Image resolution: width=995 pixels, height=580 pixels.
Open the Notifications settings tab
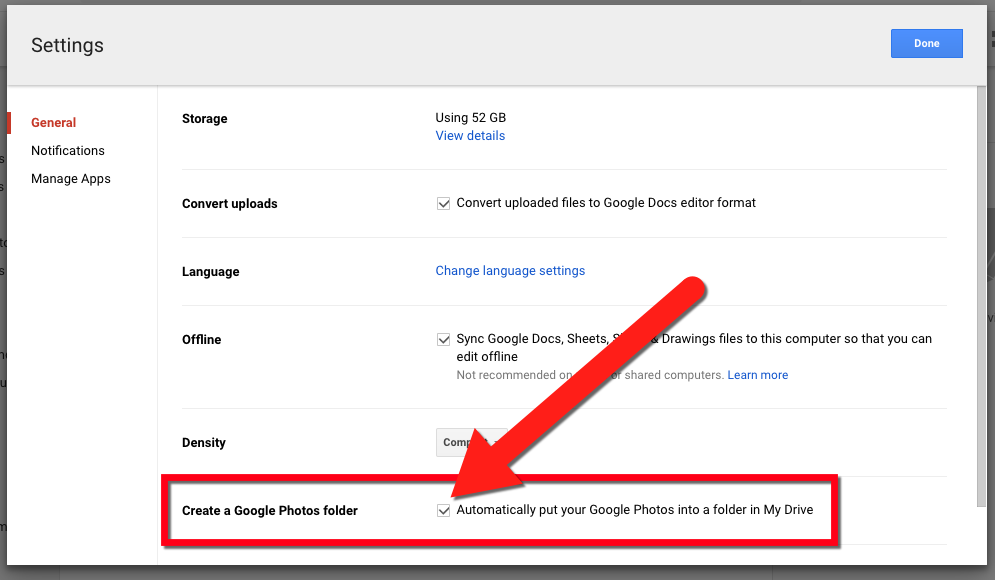coord(68,150)
